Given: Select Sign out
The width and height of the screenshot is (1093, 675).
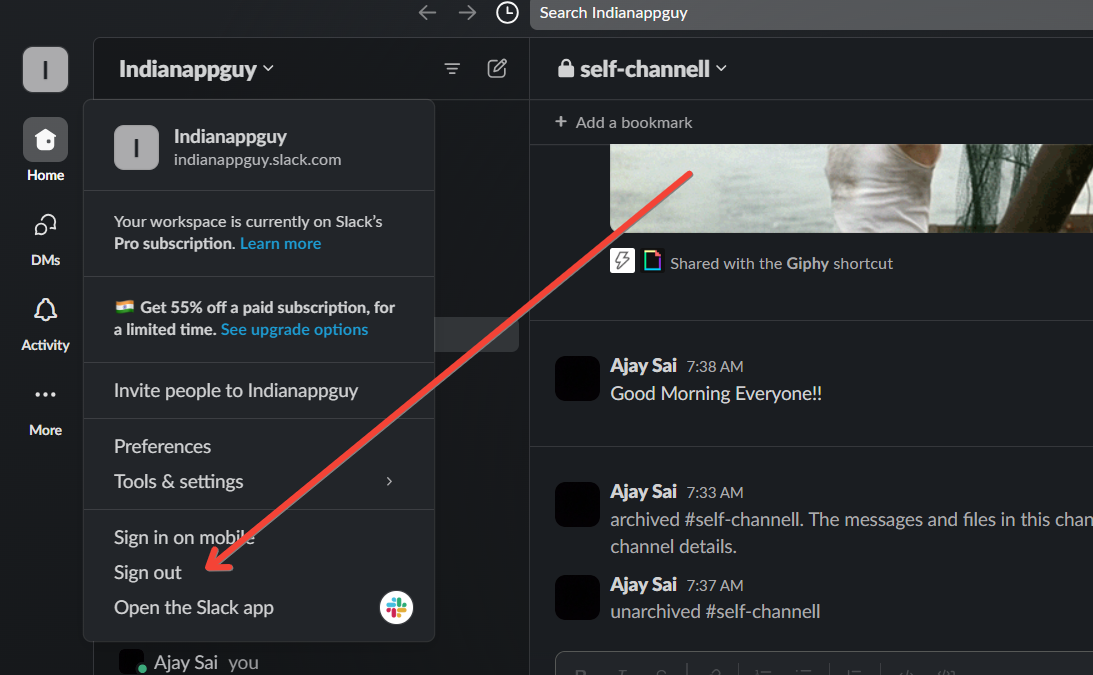Looking at the screenshot, I should click(x=259, y=572).
